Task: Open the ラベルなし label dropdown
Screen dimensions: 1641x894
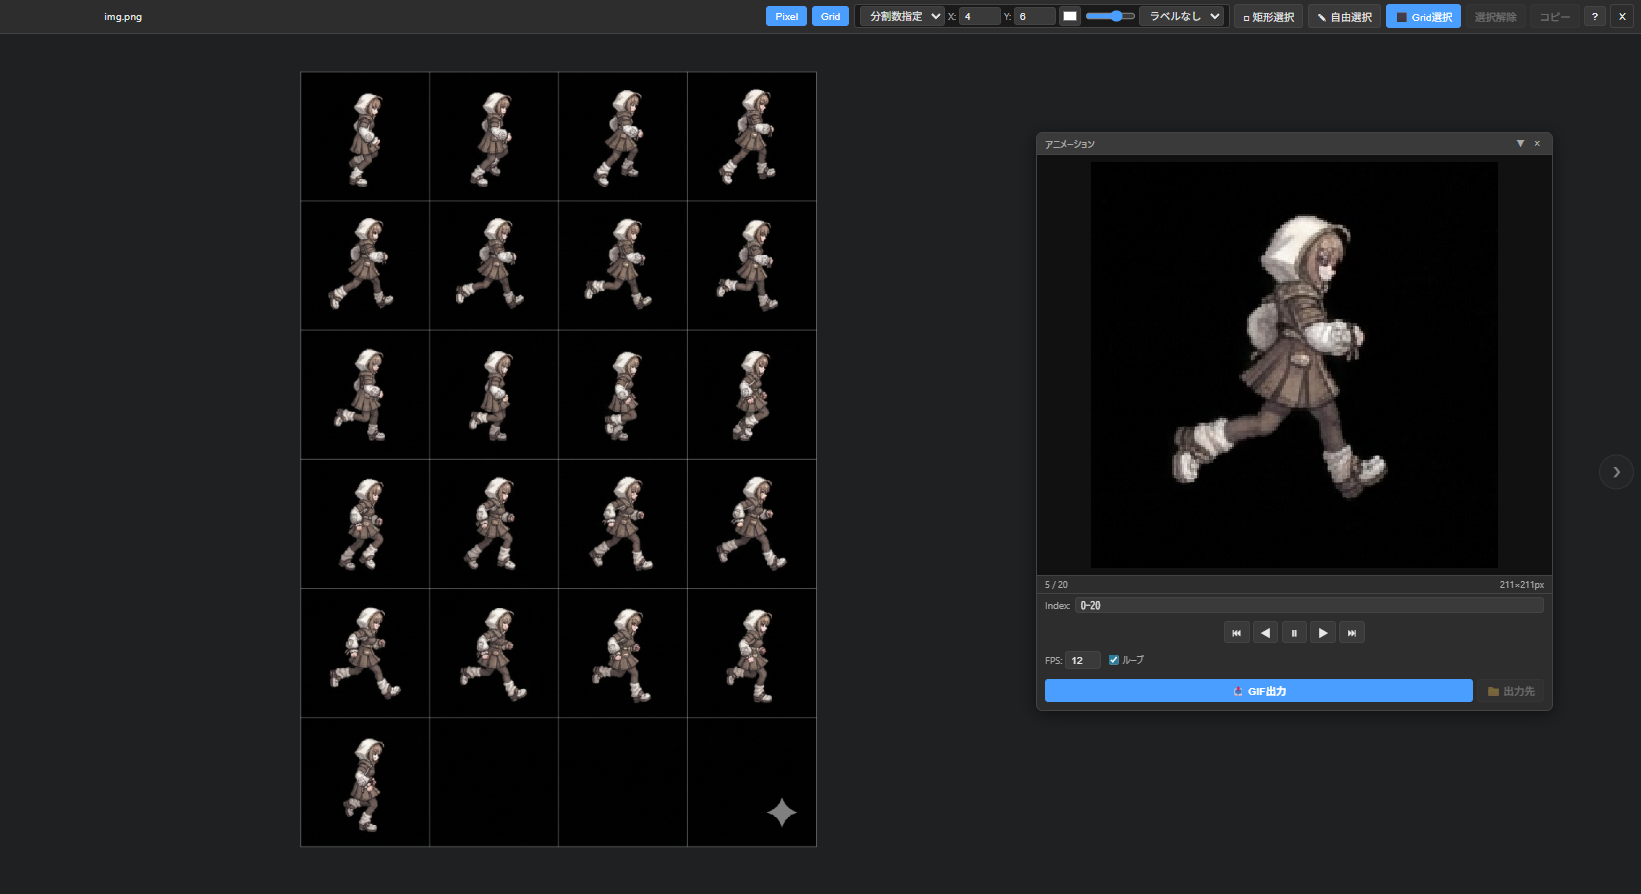Action: point(1183,16)
